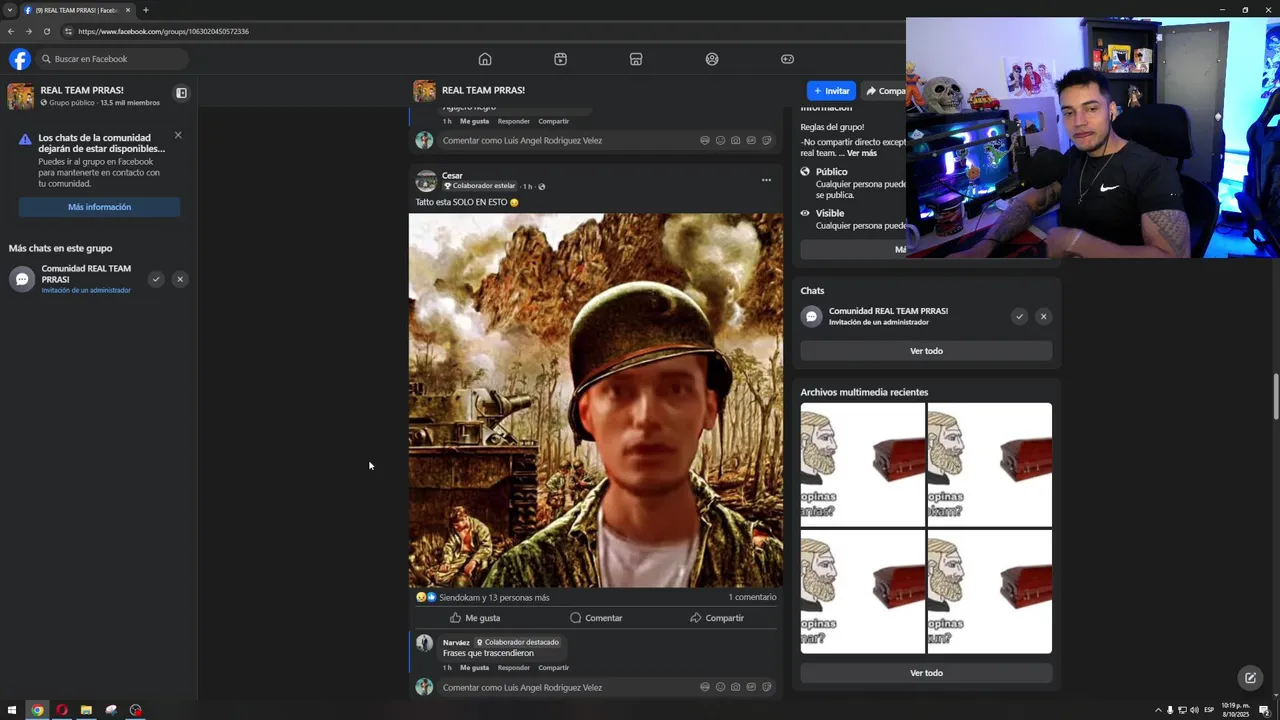1280x720 pixels.
Task: Click the page vertical scrollbar thumb
Action: pyautogui.click(x=1275, y=396)
